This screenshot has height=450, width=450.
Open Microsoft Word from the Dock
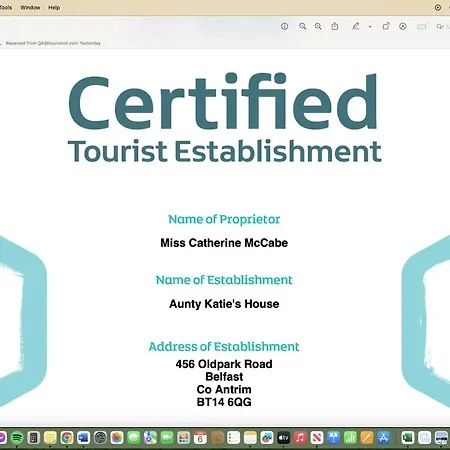click(x=84, y=437)
